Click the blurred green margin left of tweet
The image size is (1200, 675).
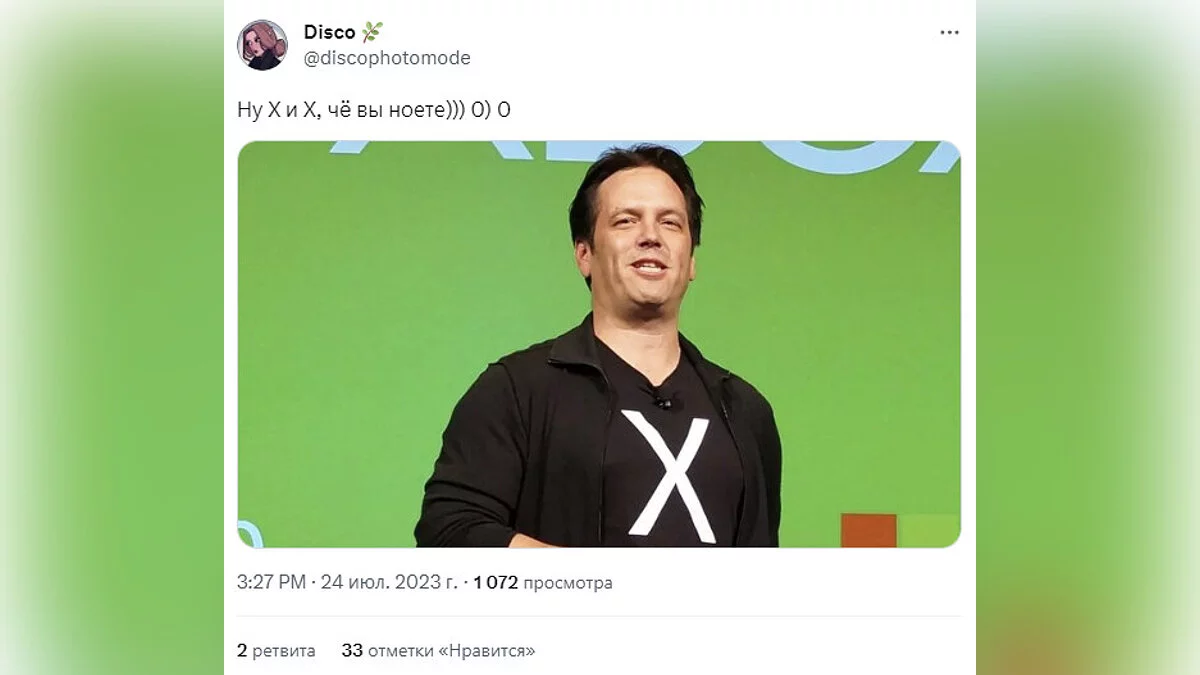click(x=112, y=337)
